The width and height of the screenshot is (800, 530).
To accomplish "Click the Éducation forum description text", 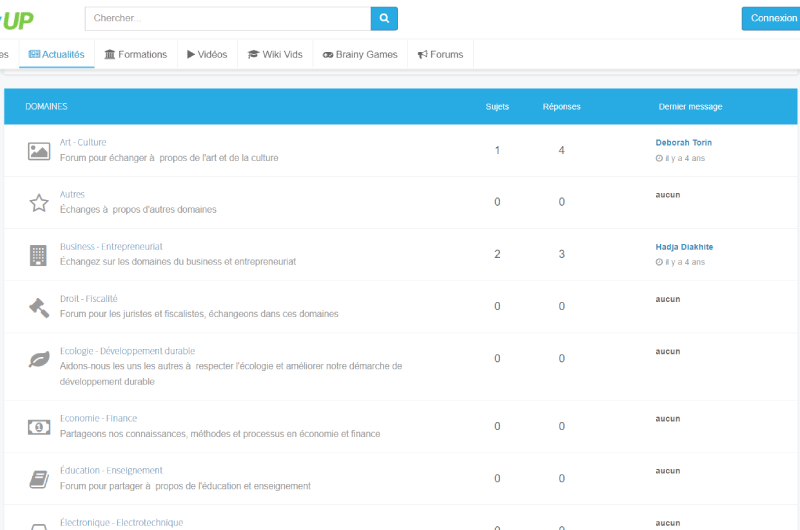I will coord(185,486).
